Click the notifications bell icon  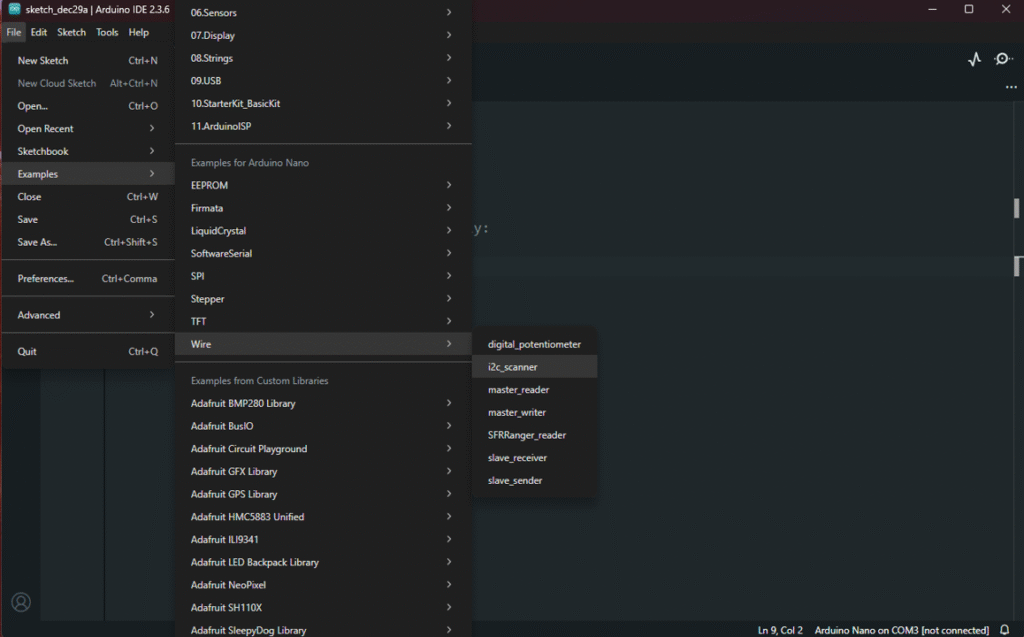point(1005,630)
